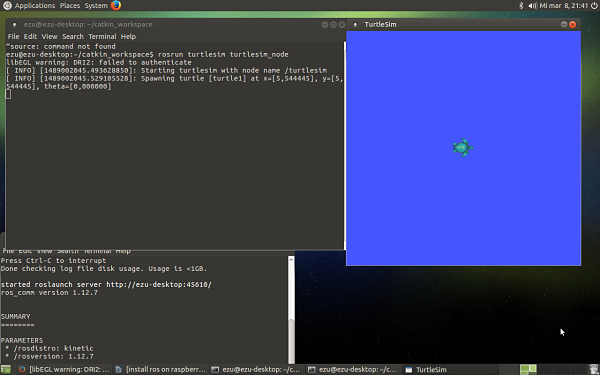The height and width of the screenshot is (375, 600).
Task: Open Search menu in catkin_workspace terminal
Action: point(73,36)
